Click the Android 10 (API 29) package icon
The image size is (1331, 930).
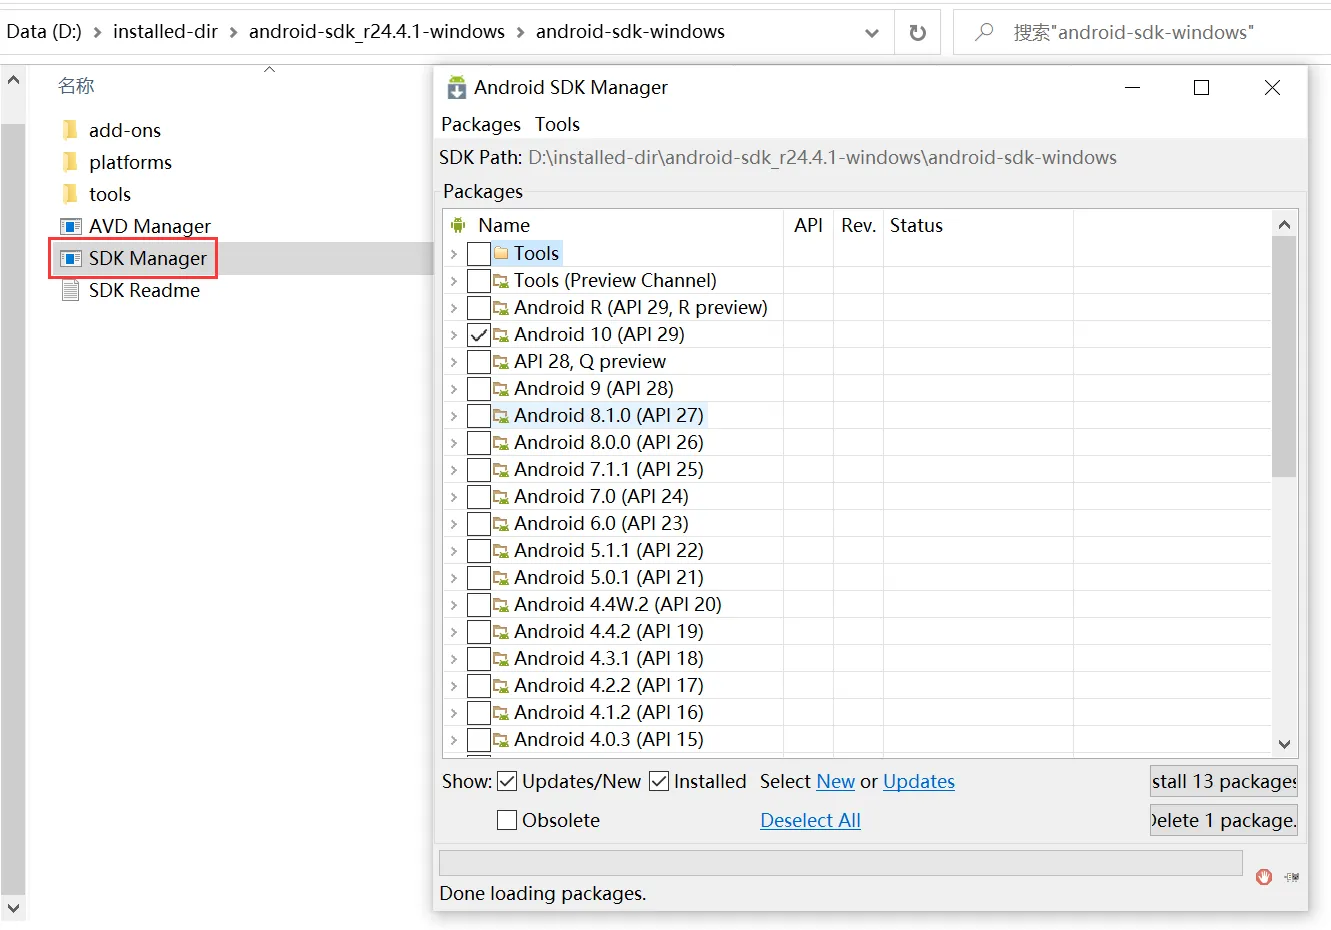coord(501,335)
